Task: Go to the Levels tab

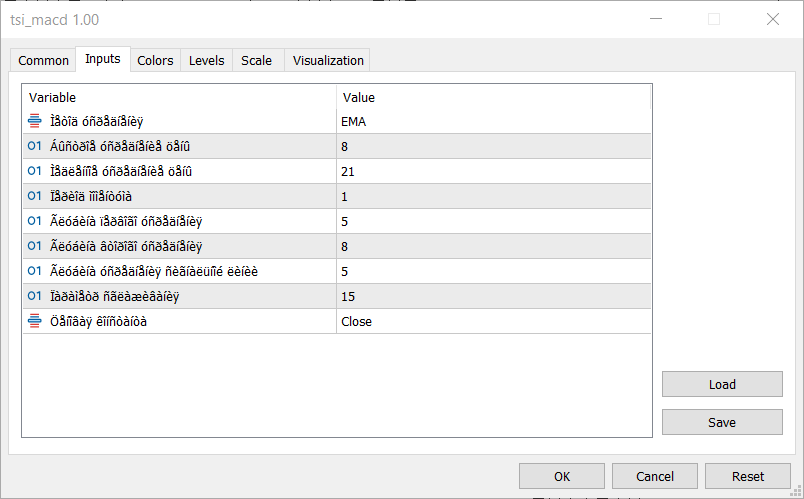Action: point(207,61)
